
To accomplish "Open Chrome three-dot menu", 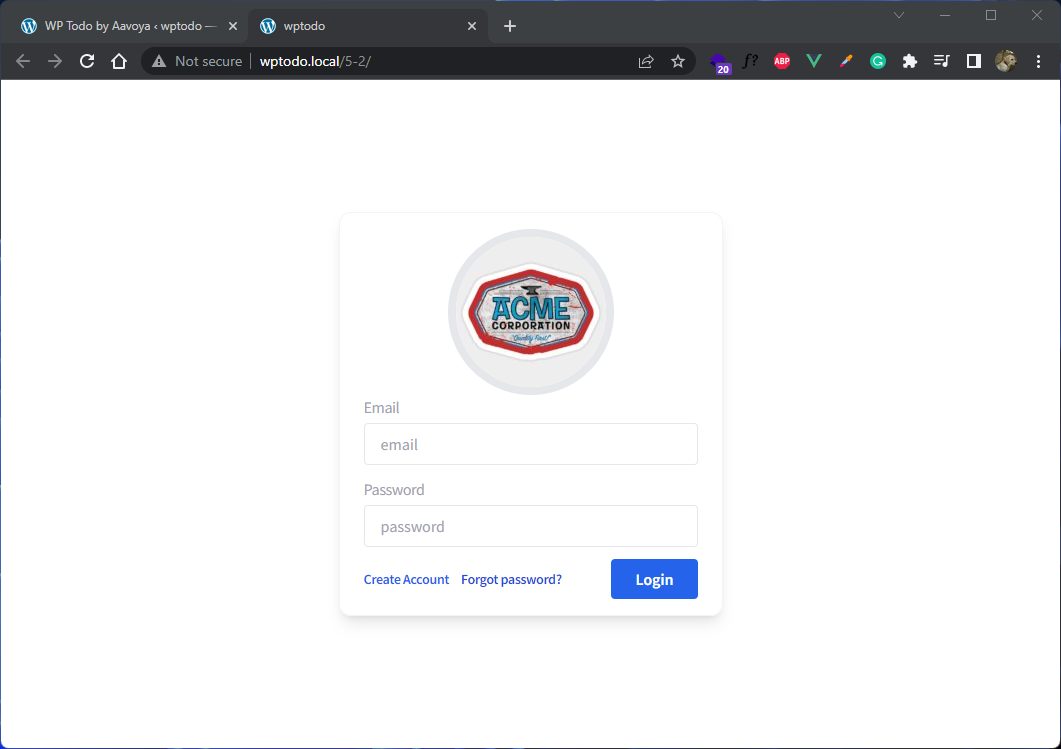I will (1038, 62).
